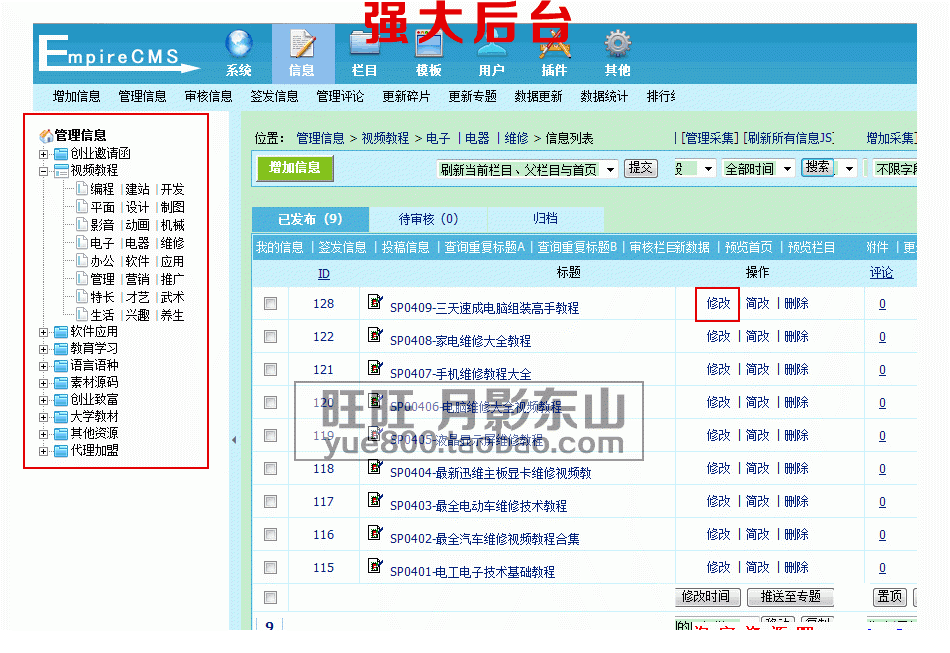This screenshot has height=653, width=950.
Task: Click folder icon of 创业邀请函
Action: tap(61, 154)
